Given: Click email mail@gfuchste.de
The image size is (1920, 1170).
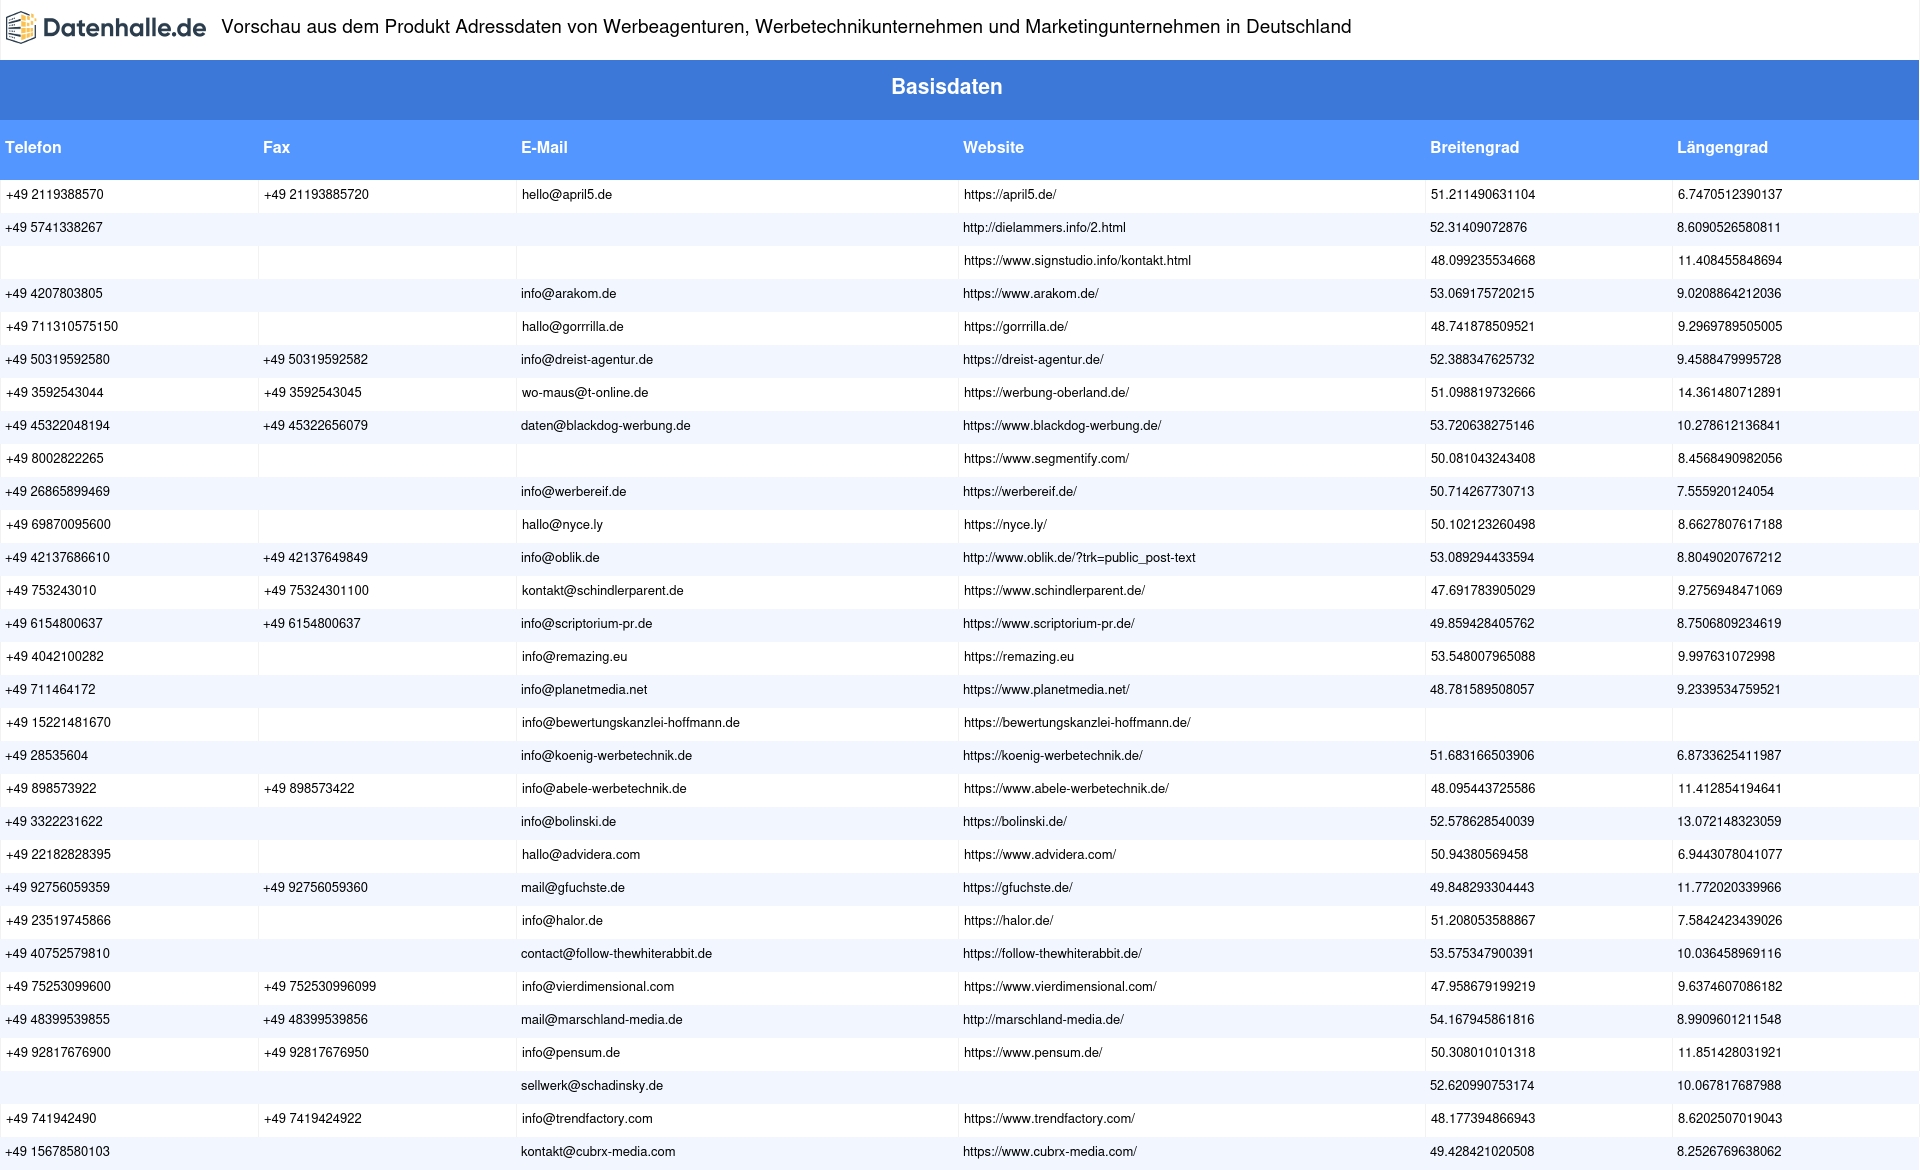Looking at the screenshot, I should (573, 888).
